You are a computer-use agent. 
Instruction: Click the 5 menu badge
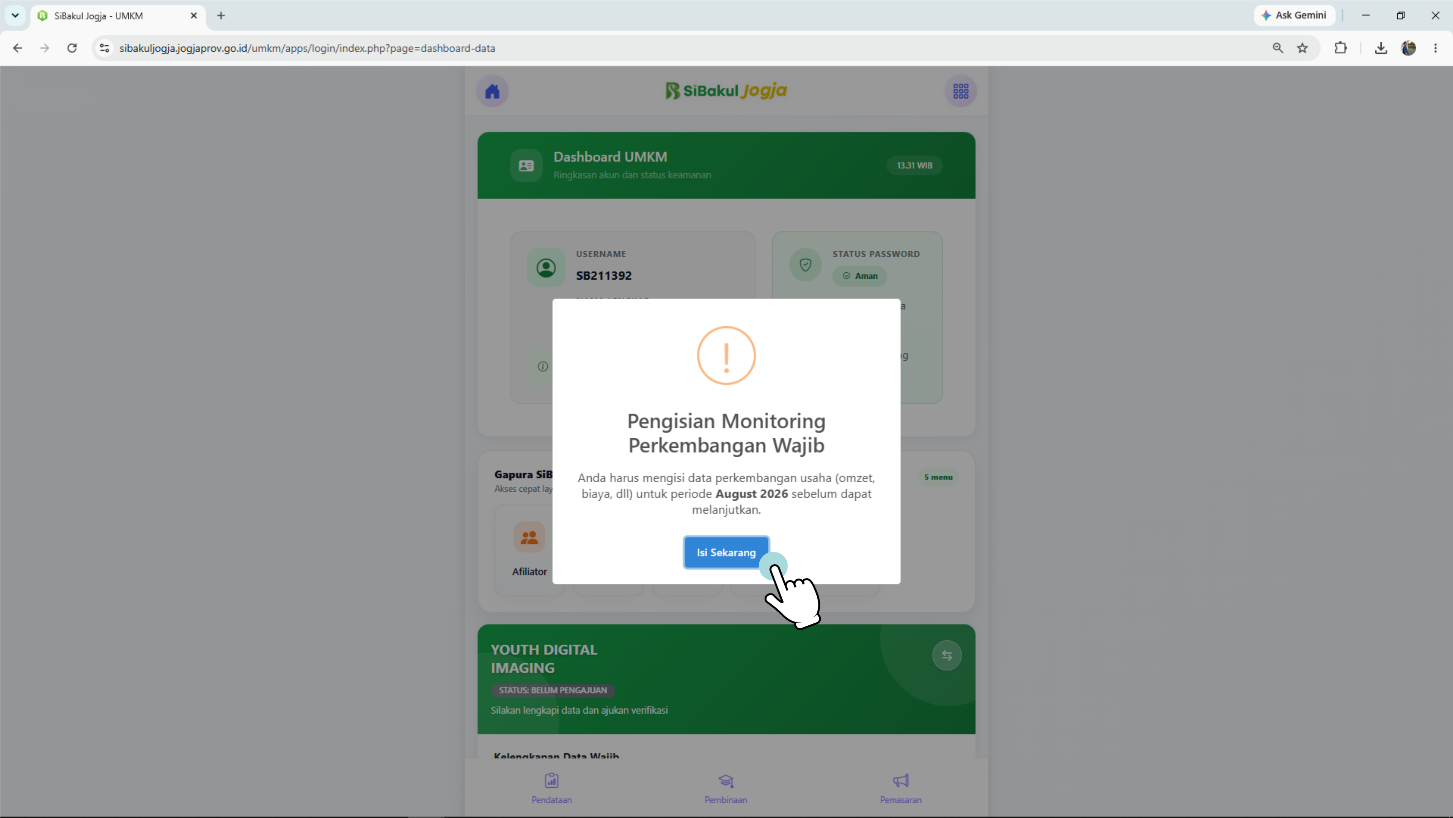point(939,477)
